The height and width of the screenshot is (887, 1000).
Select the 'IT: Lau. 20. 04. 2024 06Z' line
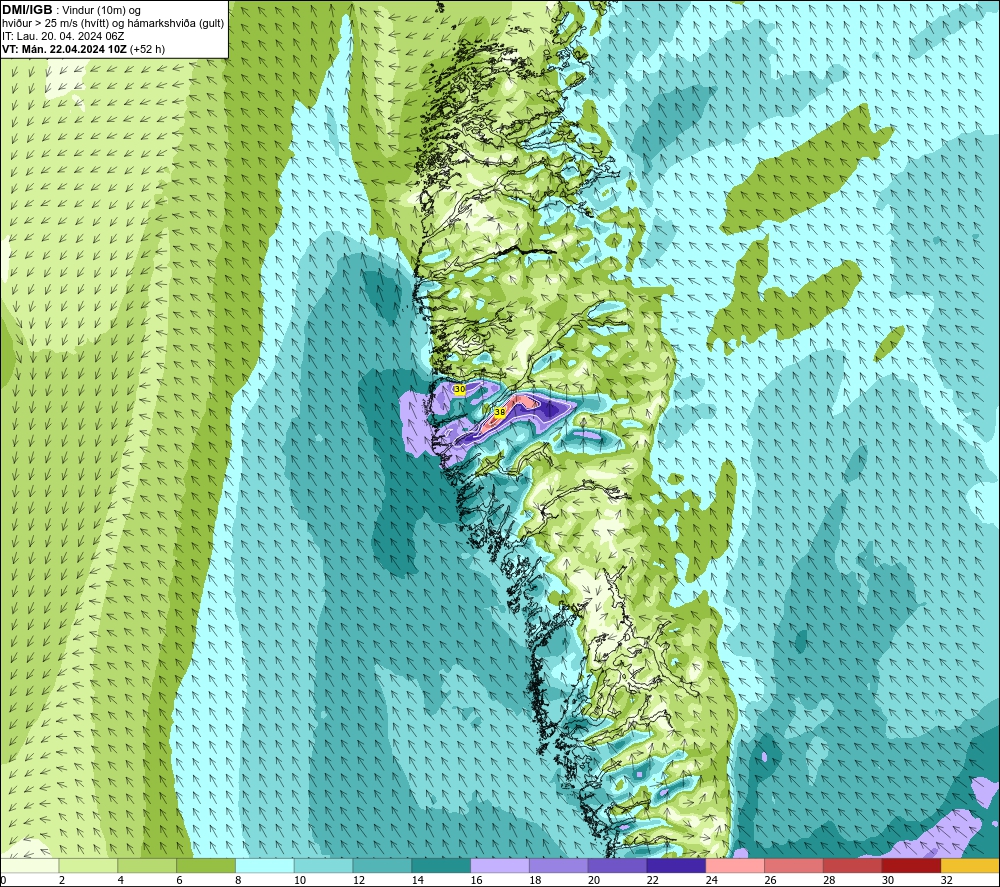pos(63,36)
